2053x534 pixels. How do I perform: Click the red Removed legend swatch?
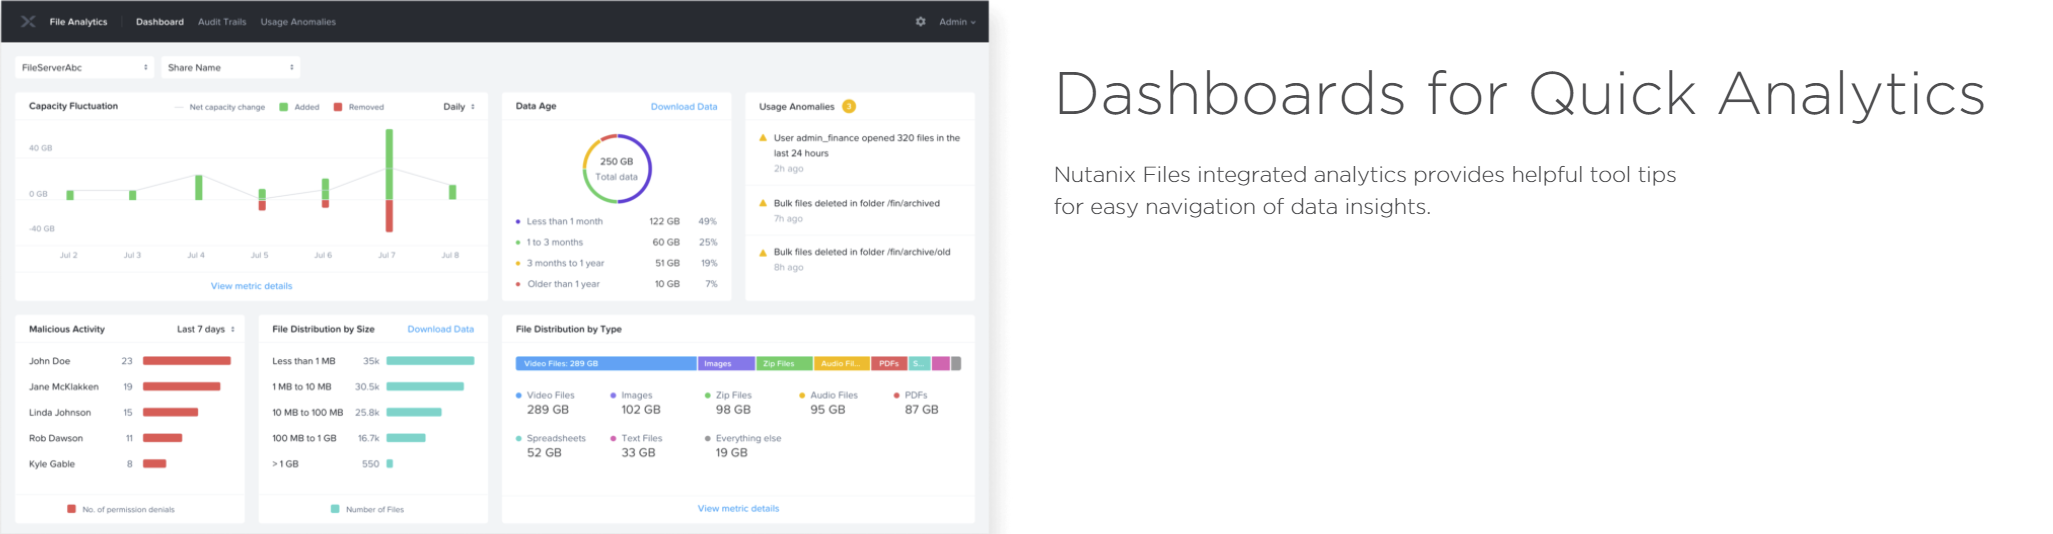338,107
